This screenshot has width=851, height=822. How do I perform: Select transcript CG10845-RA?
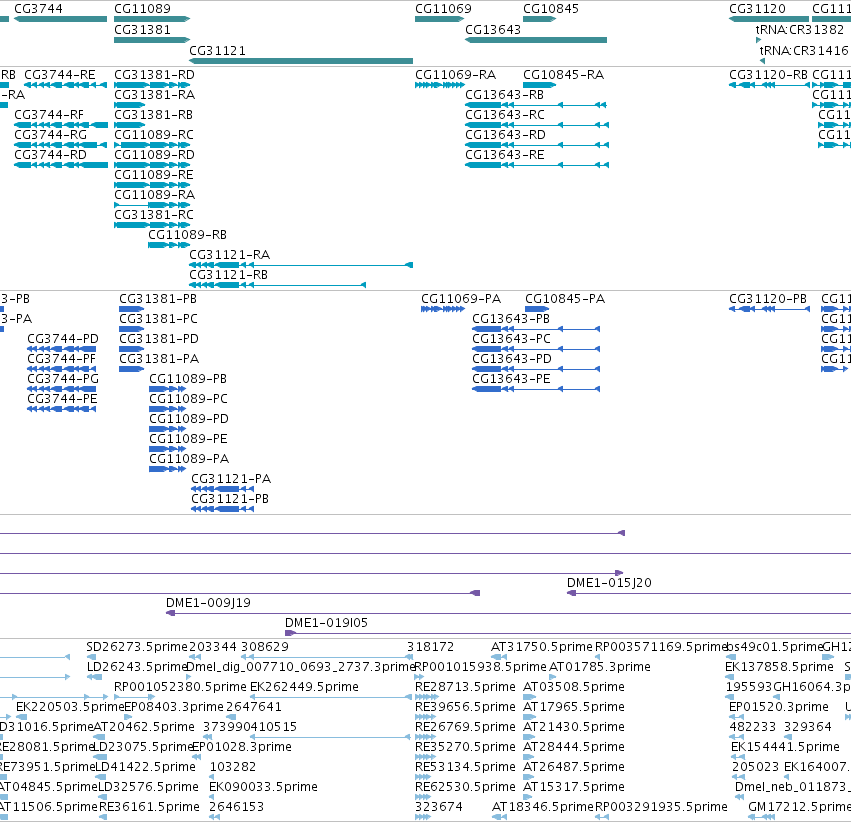pos(539,85)
